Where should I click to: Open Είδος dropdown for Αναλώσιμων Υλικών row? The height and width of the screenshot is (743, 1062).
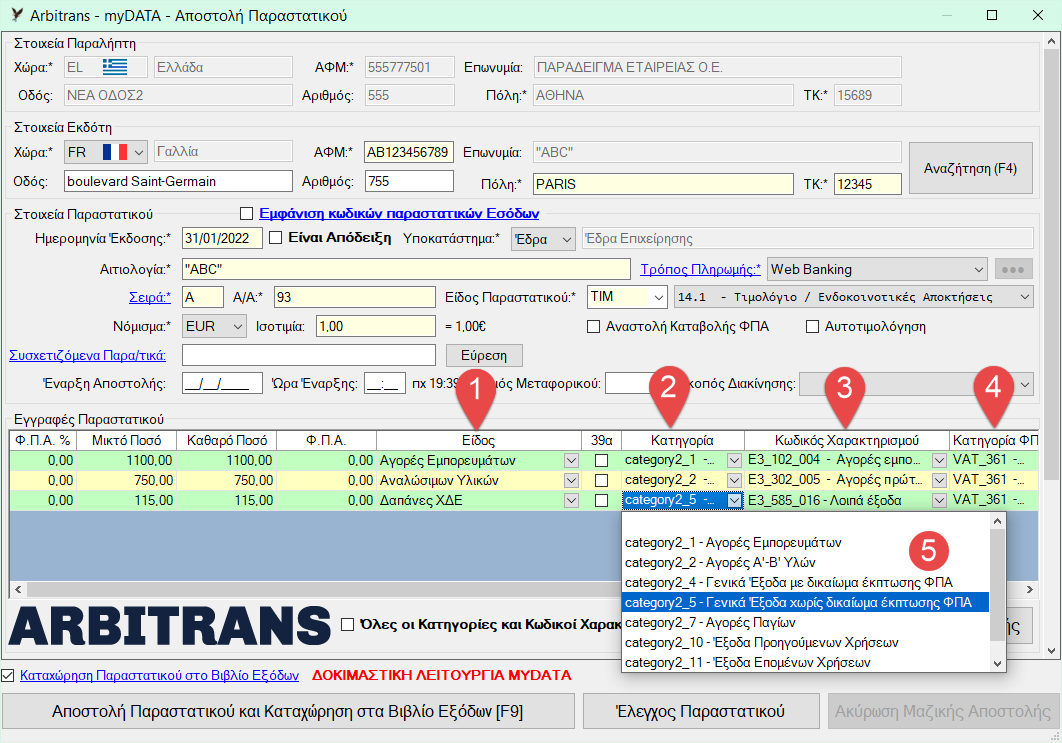[572, 480]
